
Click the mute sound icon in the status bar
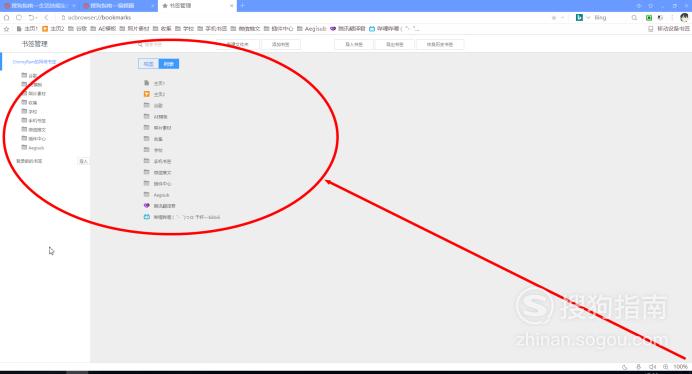[652, 367]
